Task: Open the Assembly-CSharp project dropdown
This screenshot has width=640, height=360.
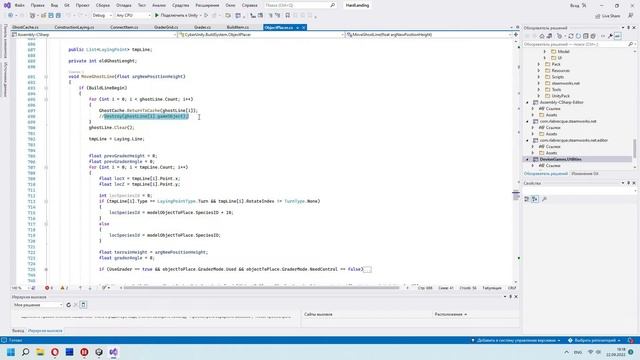Action: point(94,35)
